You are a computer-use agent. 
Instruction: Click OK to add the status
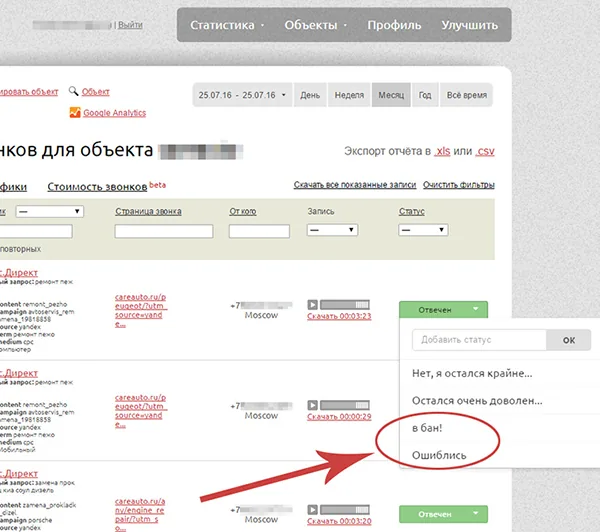click(568, 340)
